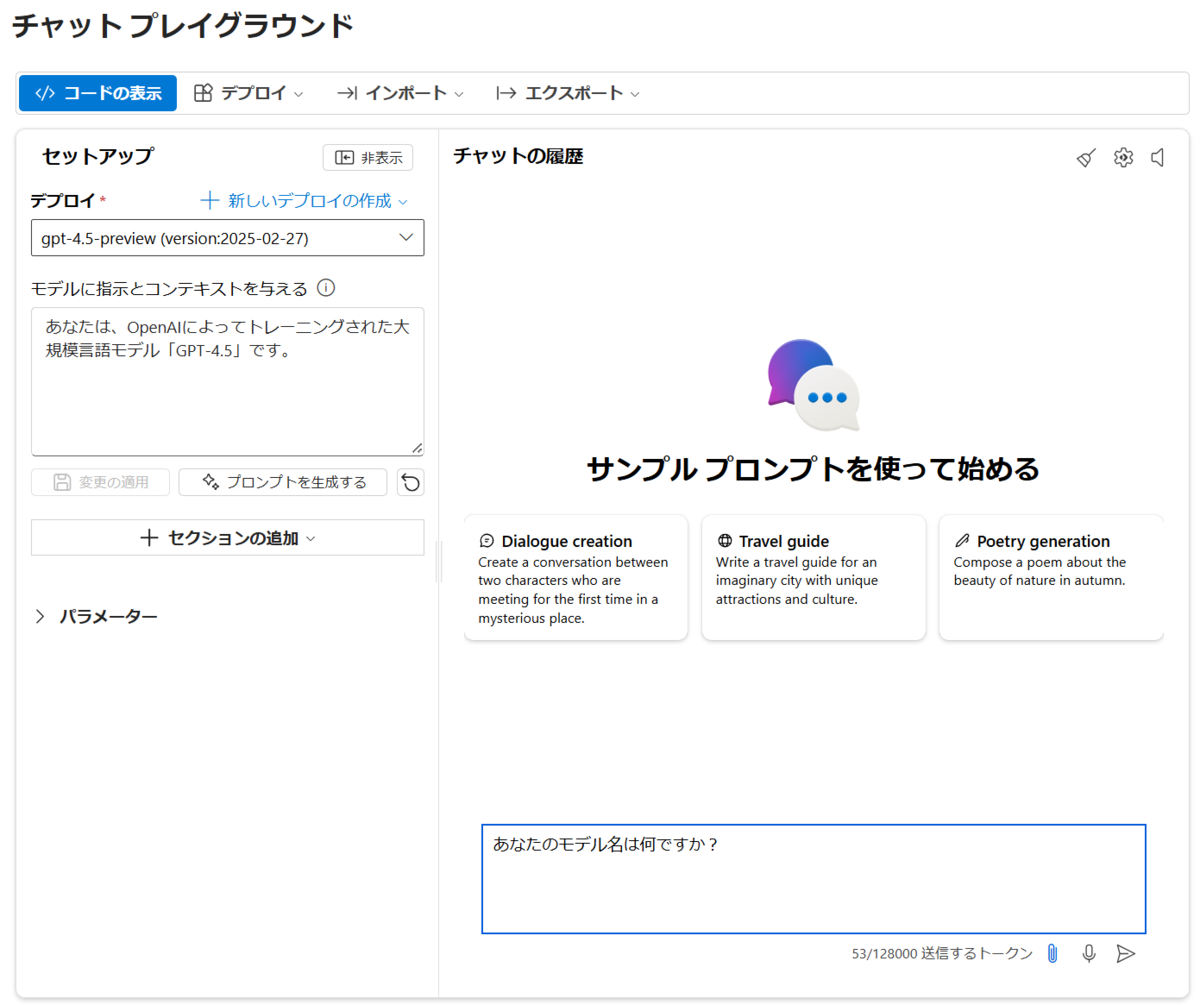Click into the system message text area
Viewport: 1200px width, 1005px height.
tap(228, 381)
